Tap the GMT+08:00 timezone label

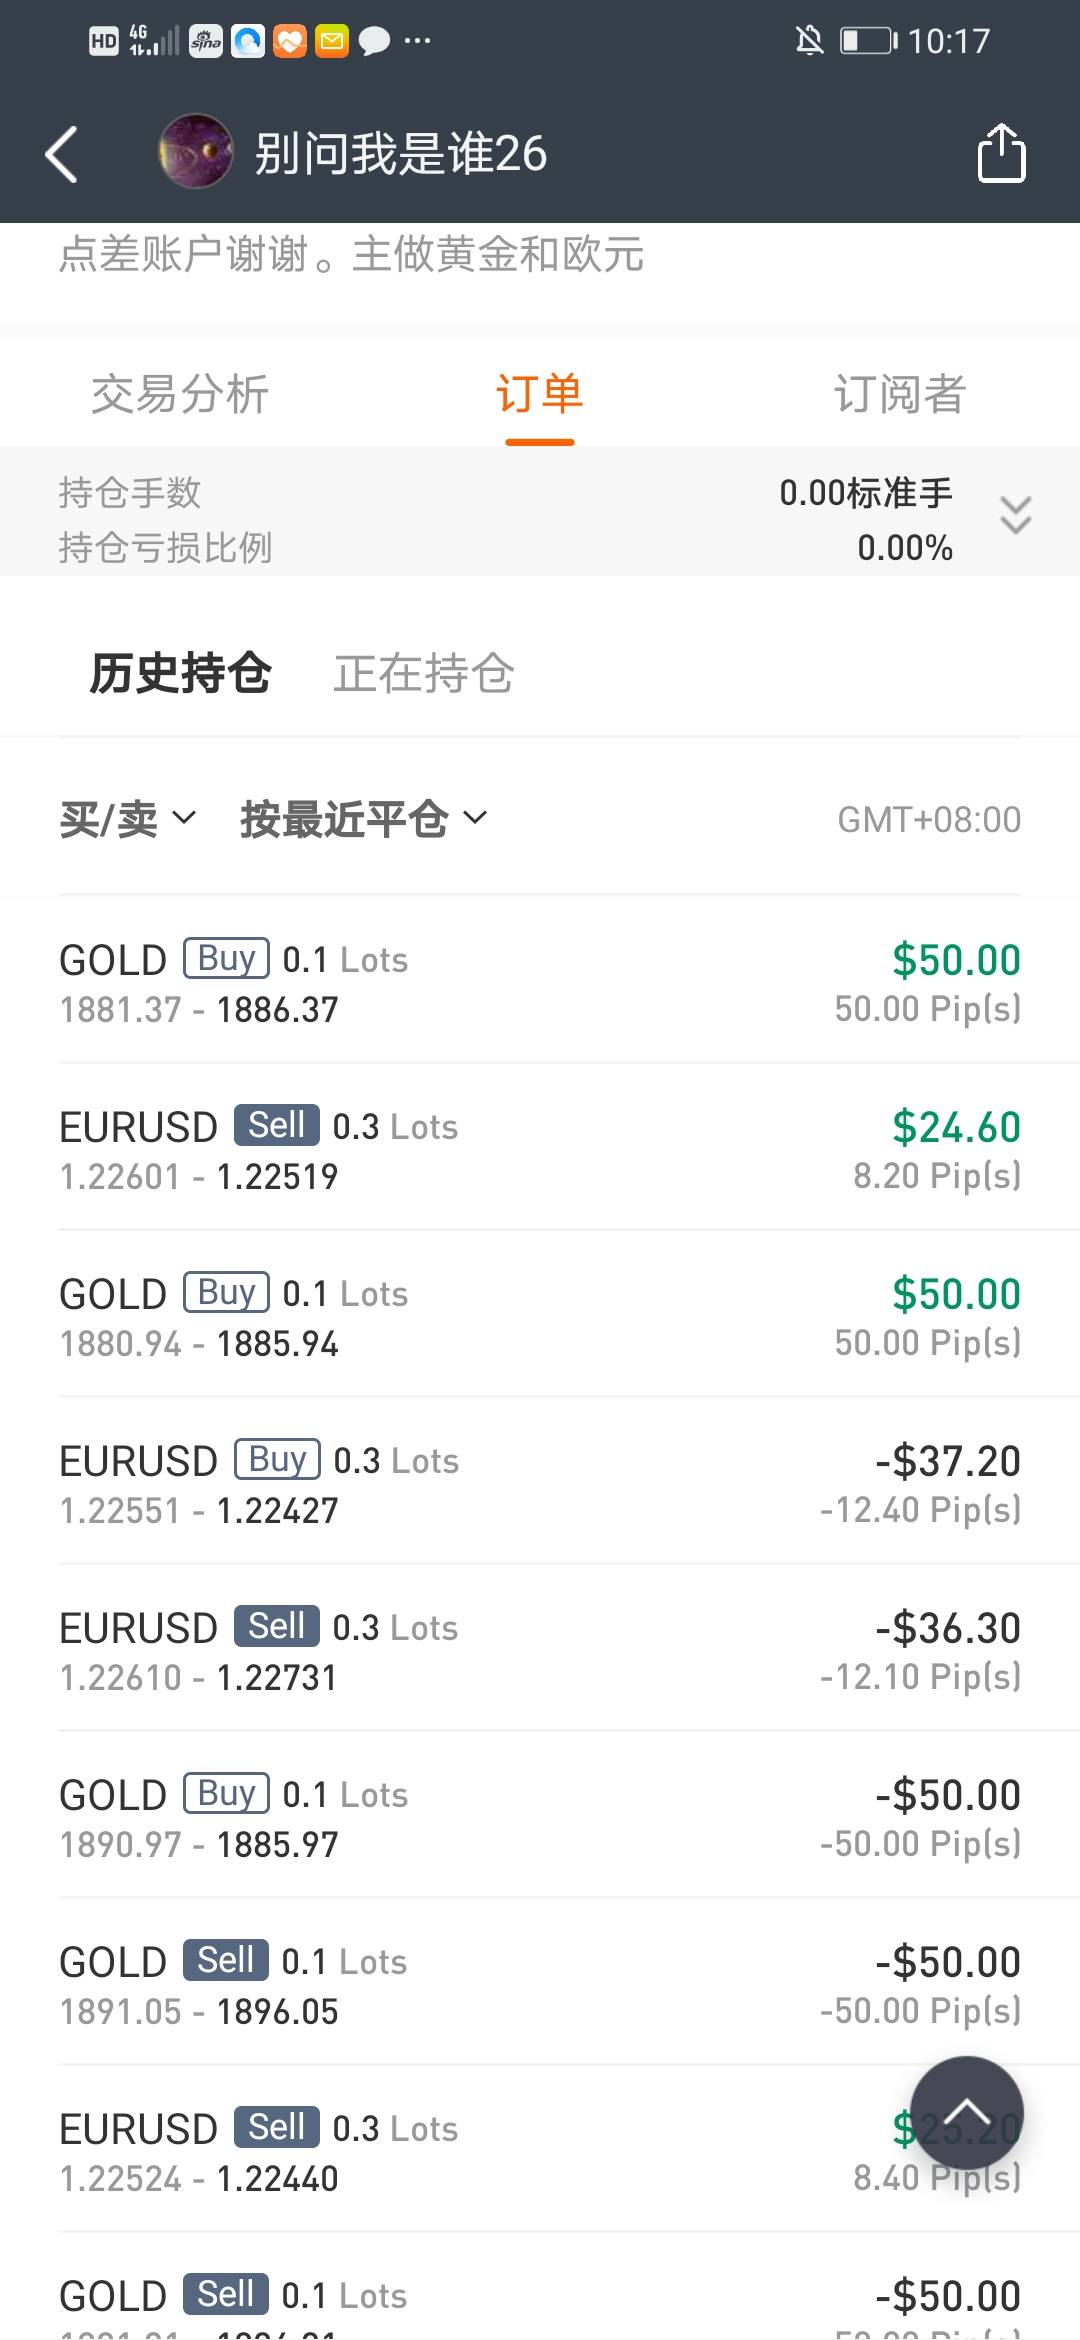click(929, 820)
